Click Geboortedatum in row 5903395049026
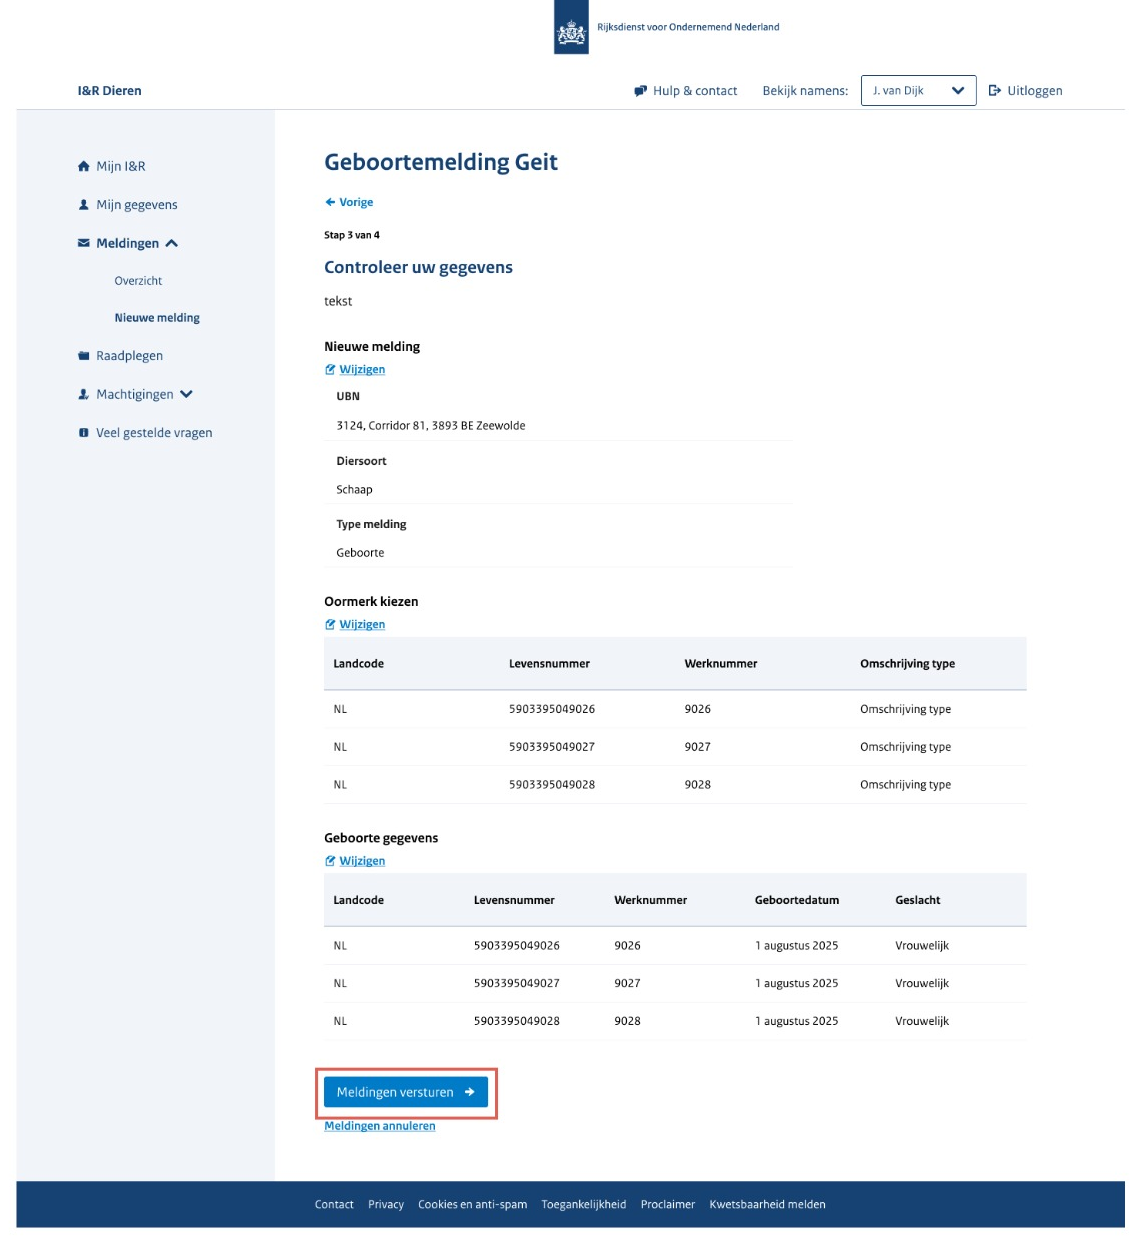The image size is (1141, 1244). (797, 946)
